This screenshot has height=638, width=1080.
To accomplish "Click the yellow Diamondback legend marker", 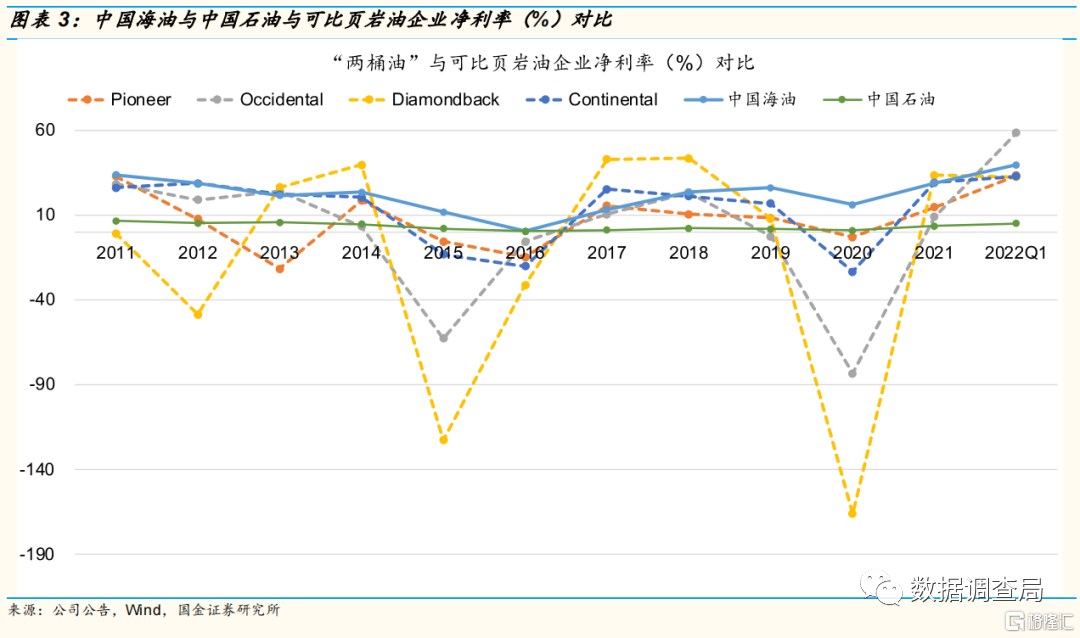I will click(x=367, y=100).
